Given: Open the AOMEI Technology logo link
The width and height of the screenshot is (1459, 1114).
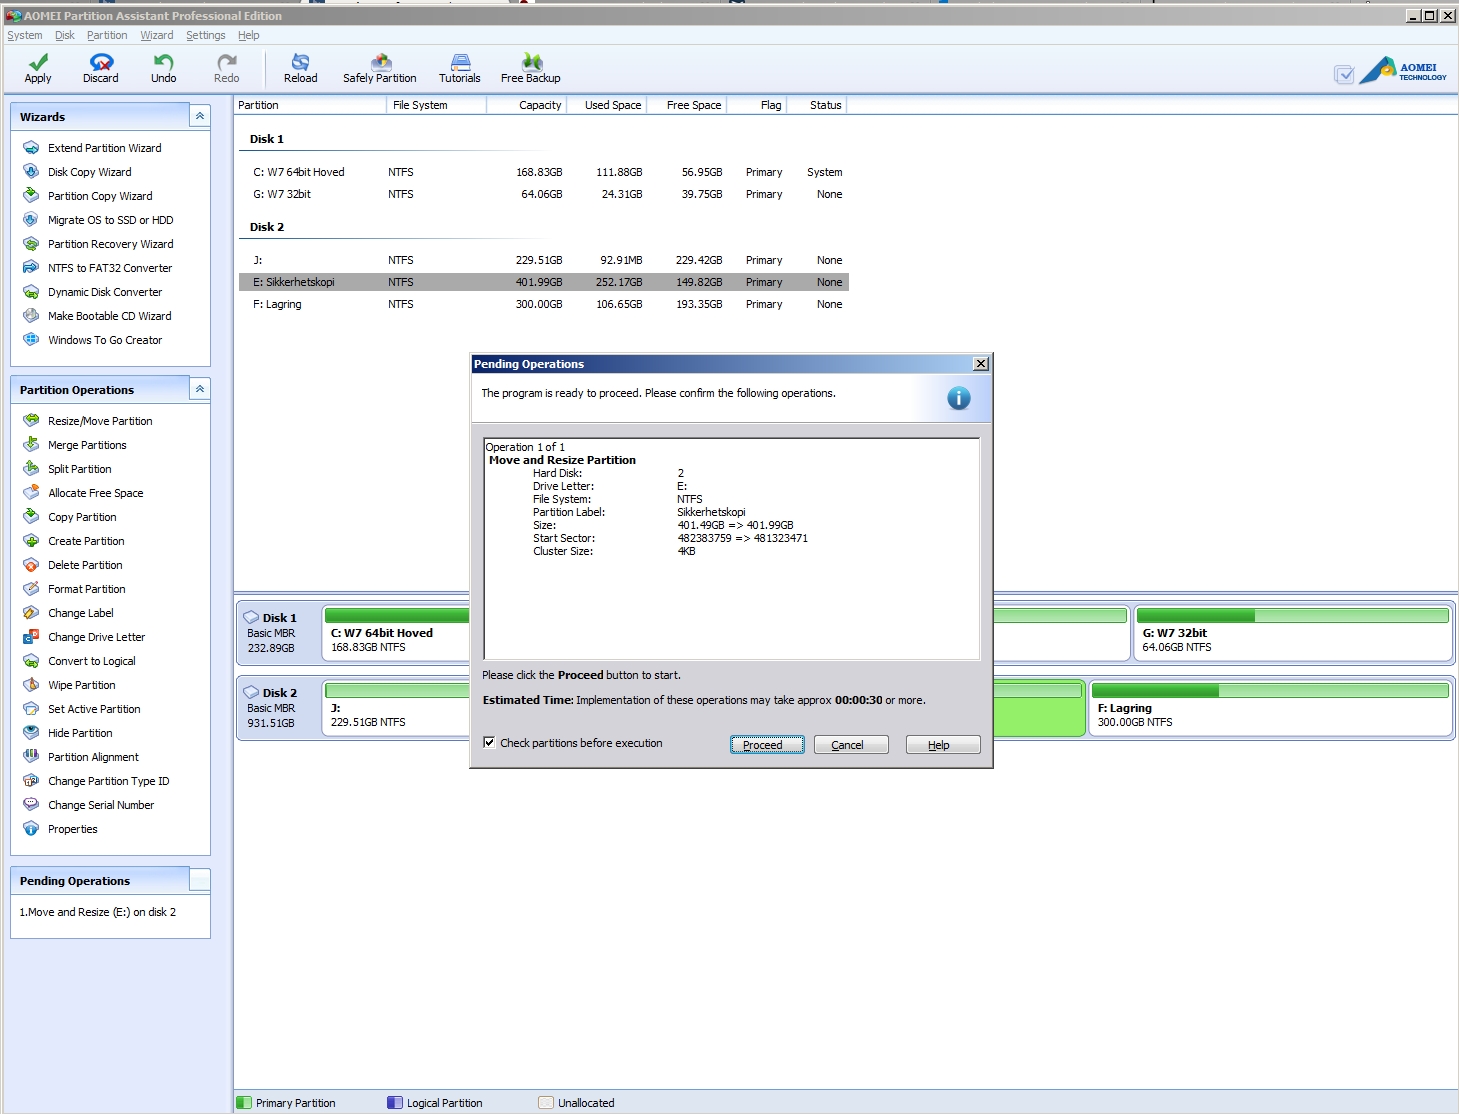Looking at the screenshot, I should tap(1403, 71).
